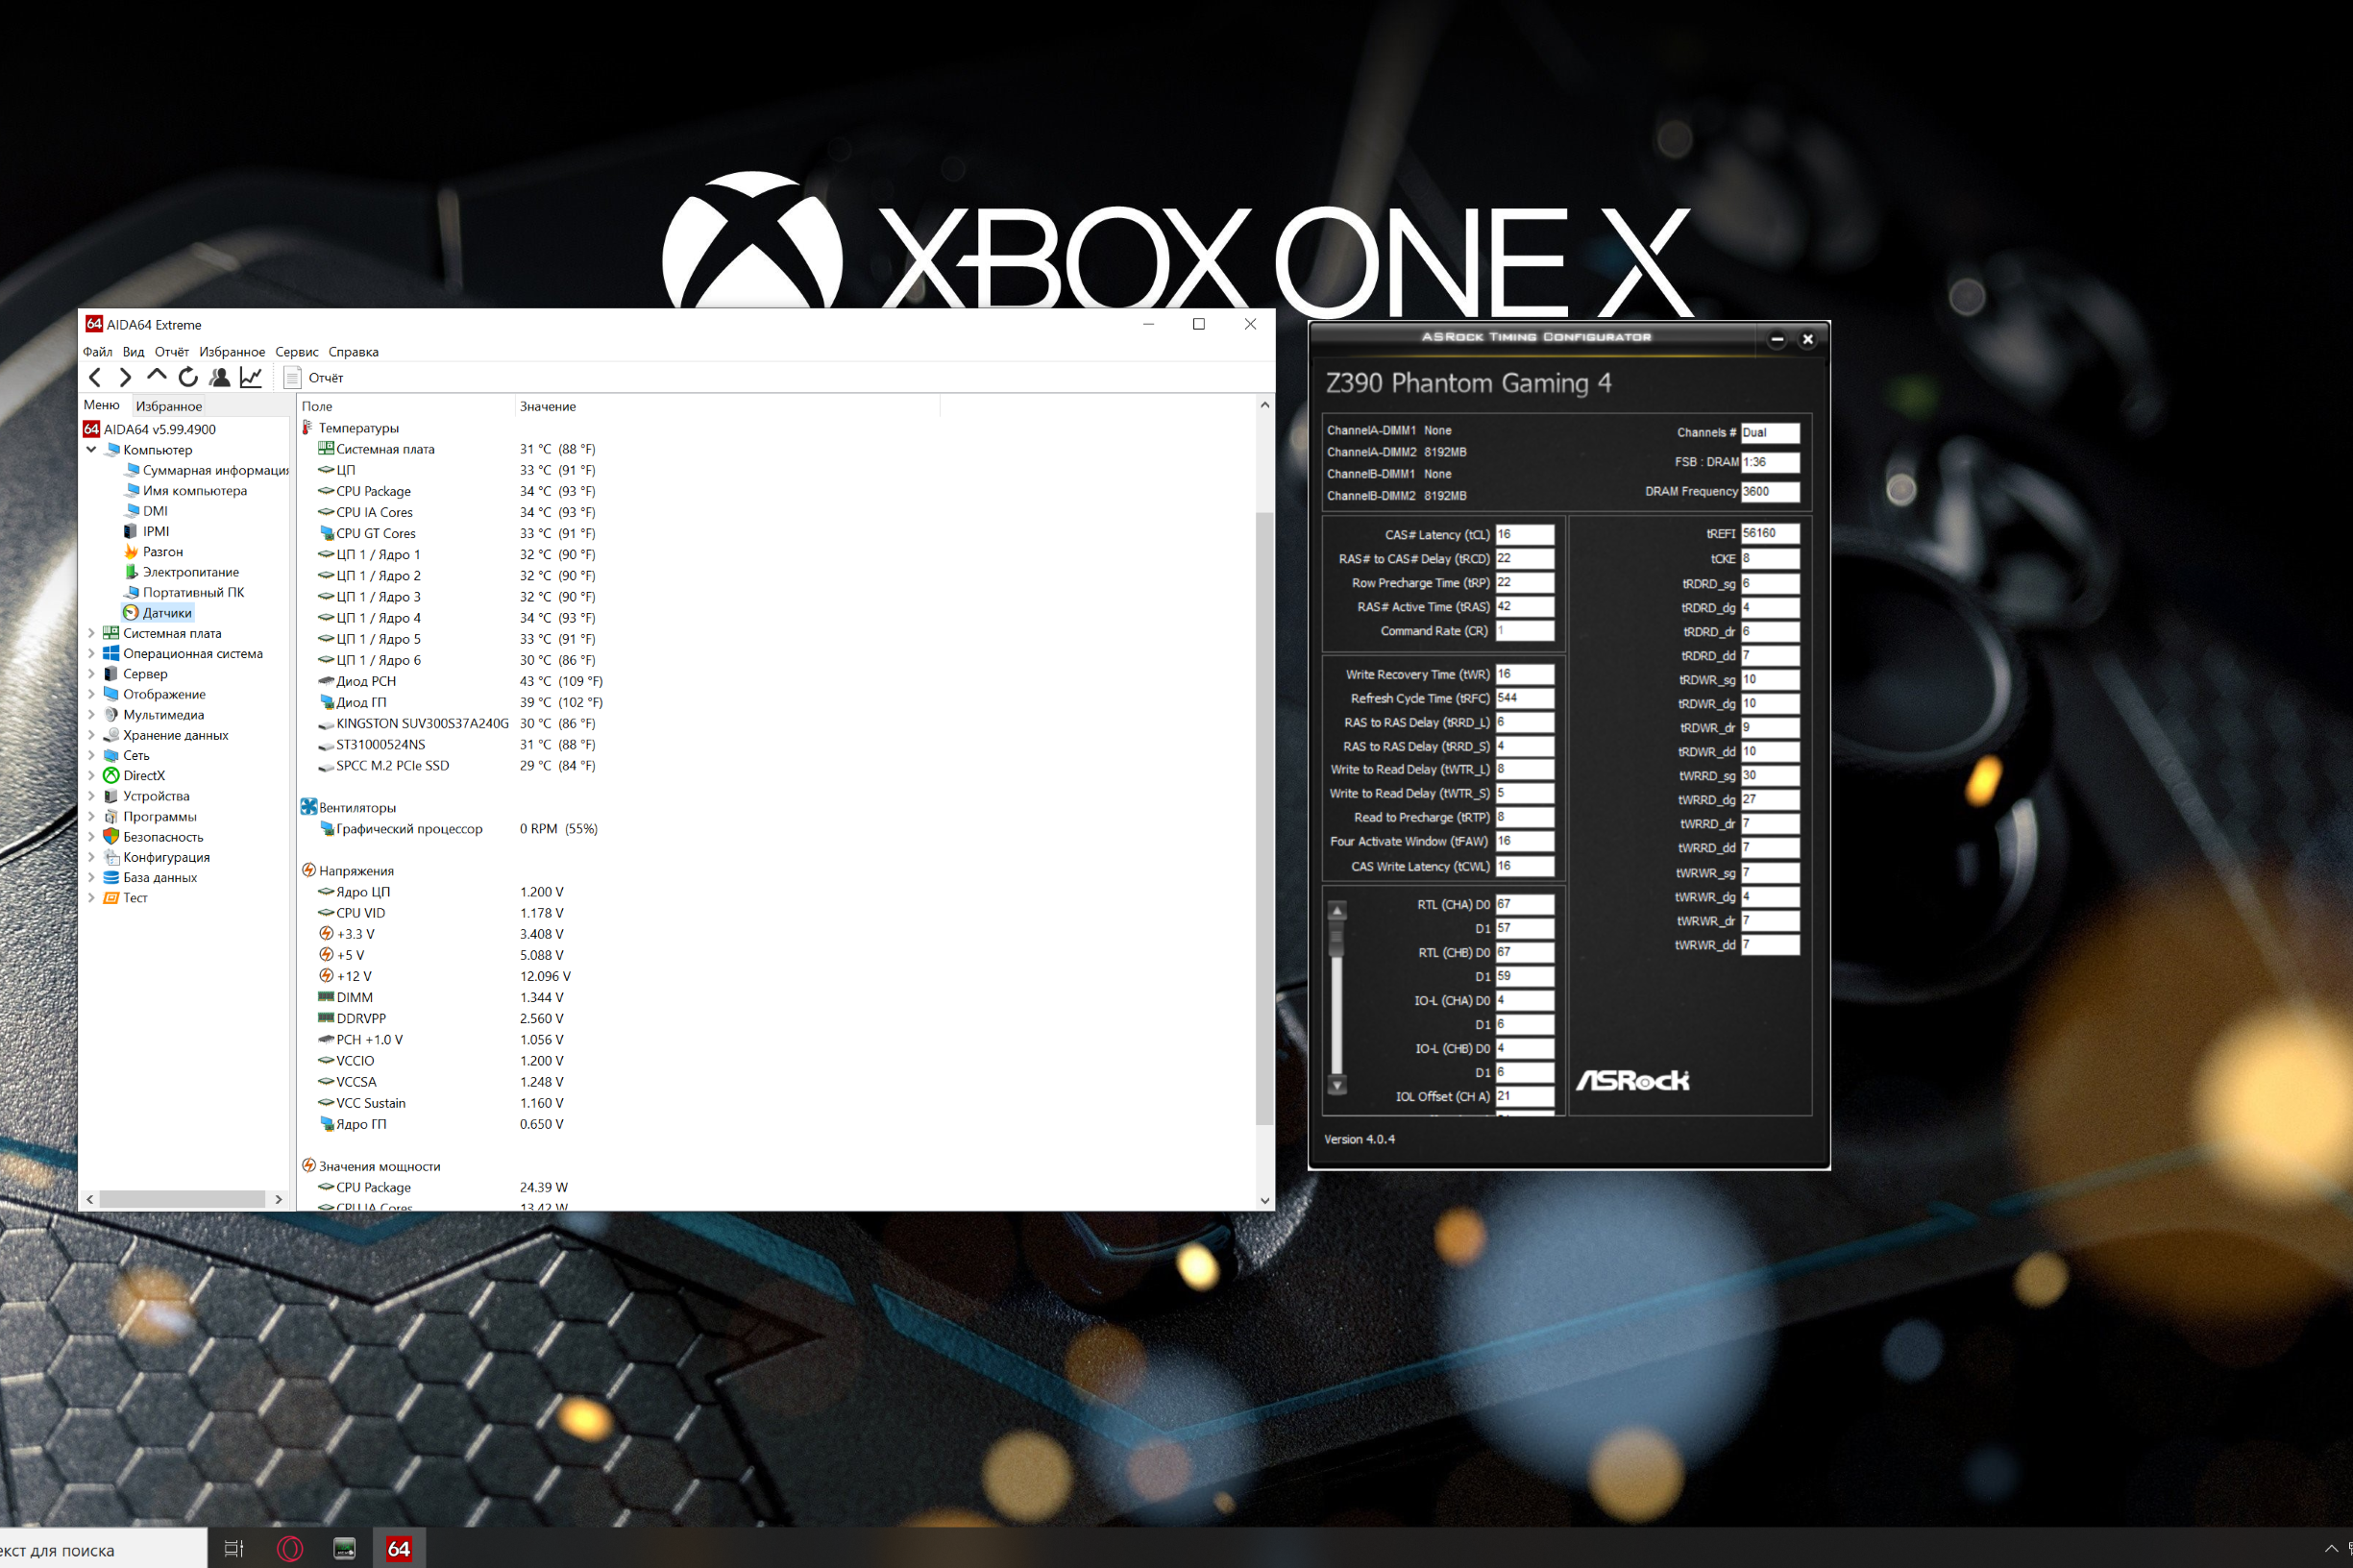Click the Back navigation arrow in AIDA64 toolbar

95,377
